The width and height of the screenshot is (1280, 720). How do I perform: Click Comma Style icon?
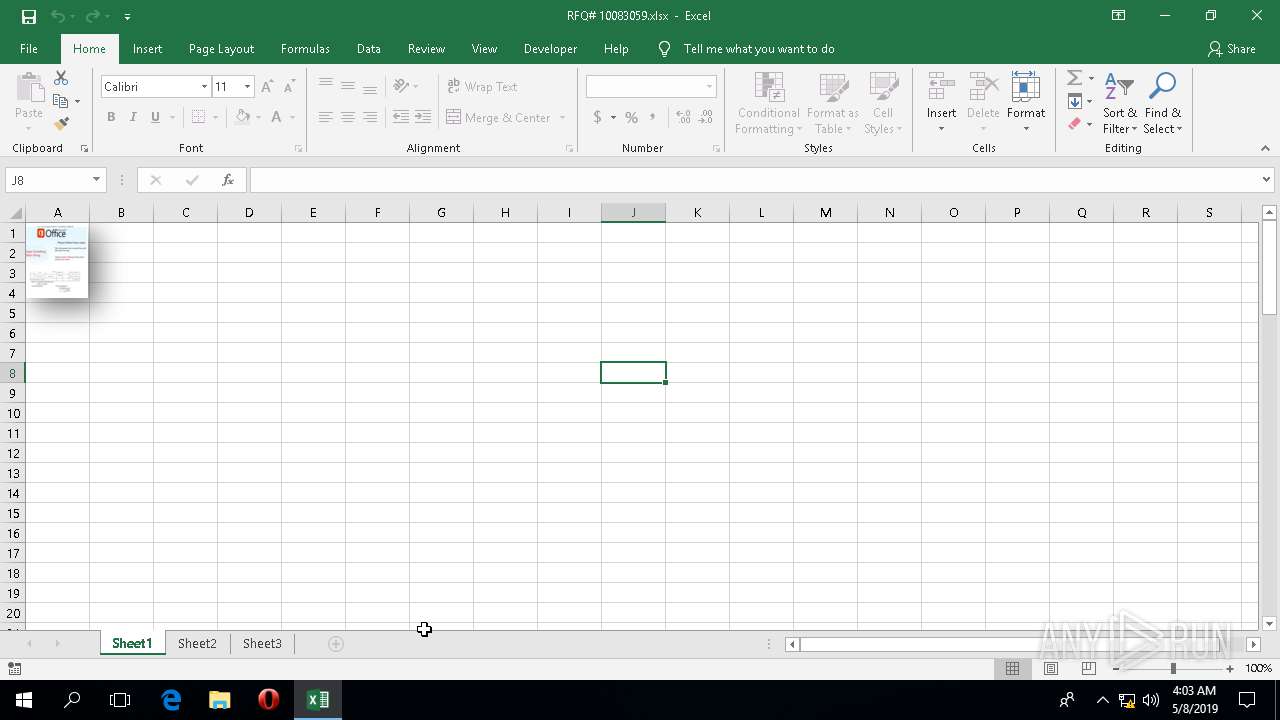[653, 117]
